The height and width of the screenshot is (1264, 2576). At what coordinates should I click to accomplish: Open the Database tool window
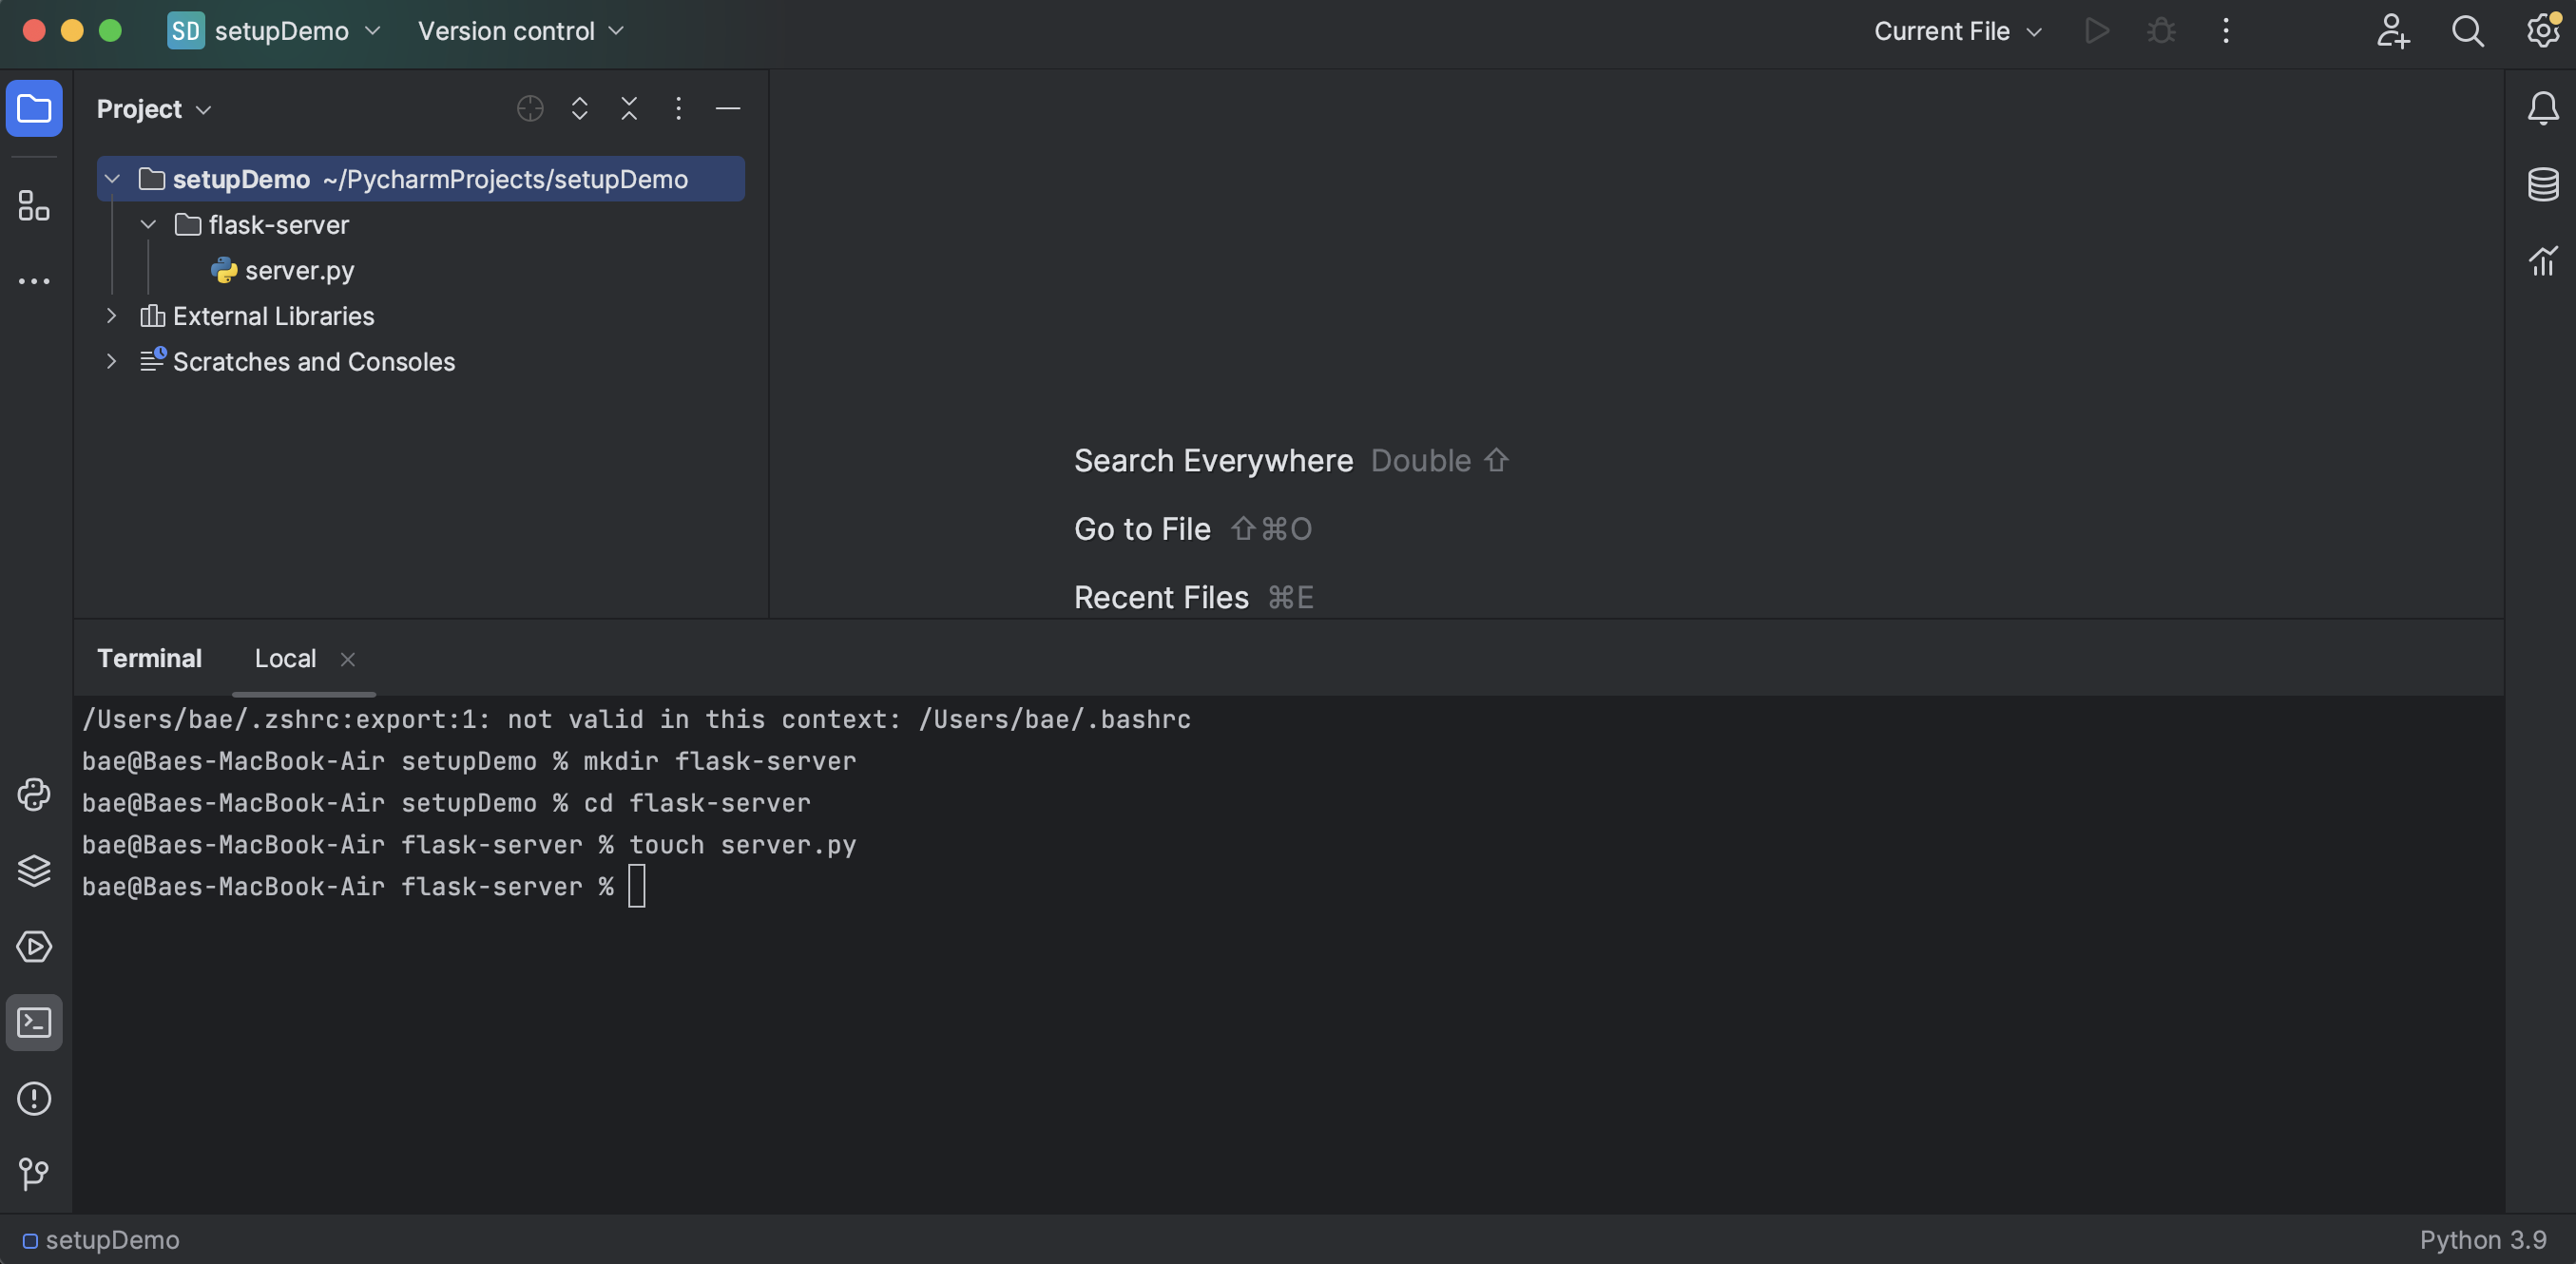click(2542, 184)
